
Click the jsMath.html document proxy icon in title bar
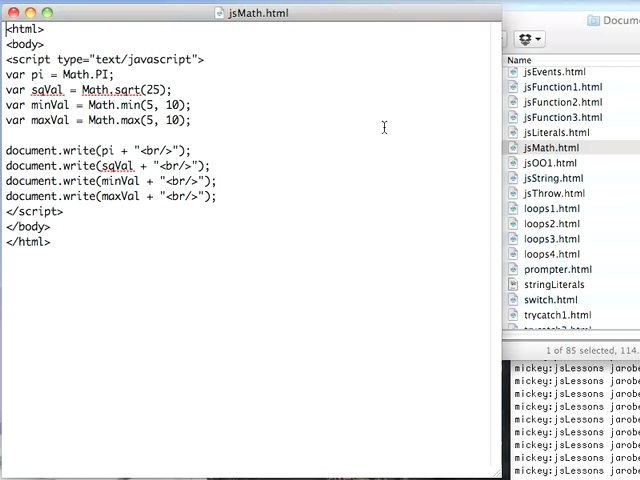click(x=220, y=13)
